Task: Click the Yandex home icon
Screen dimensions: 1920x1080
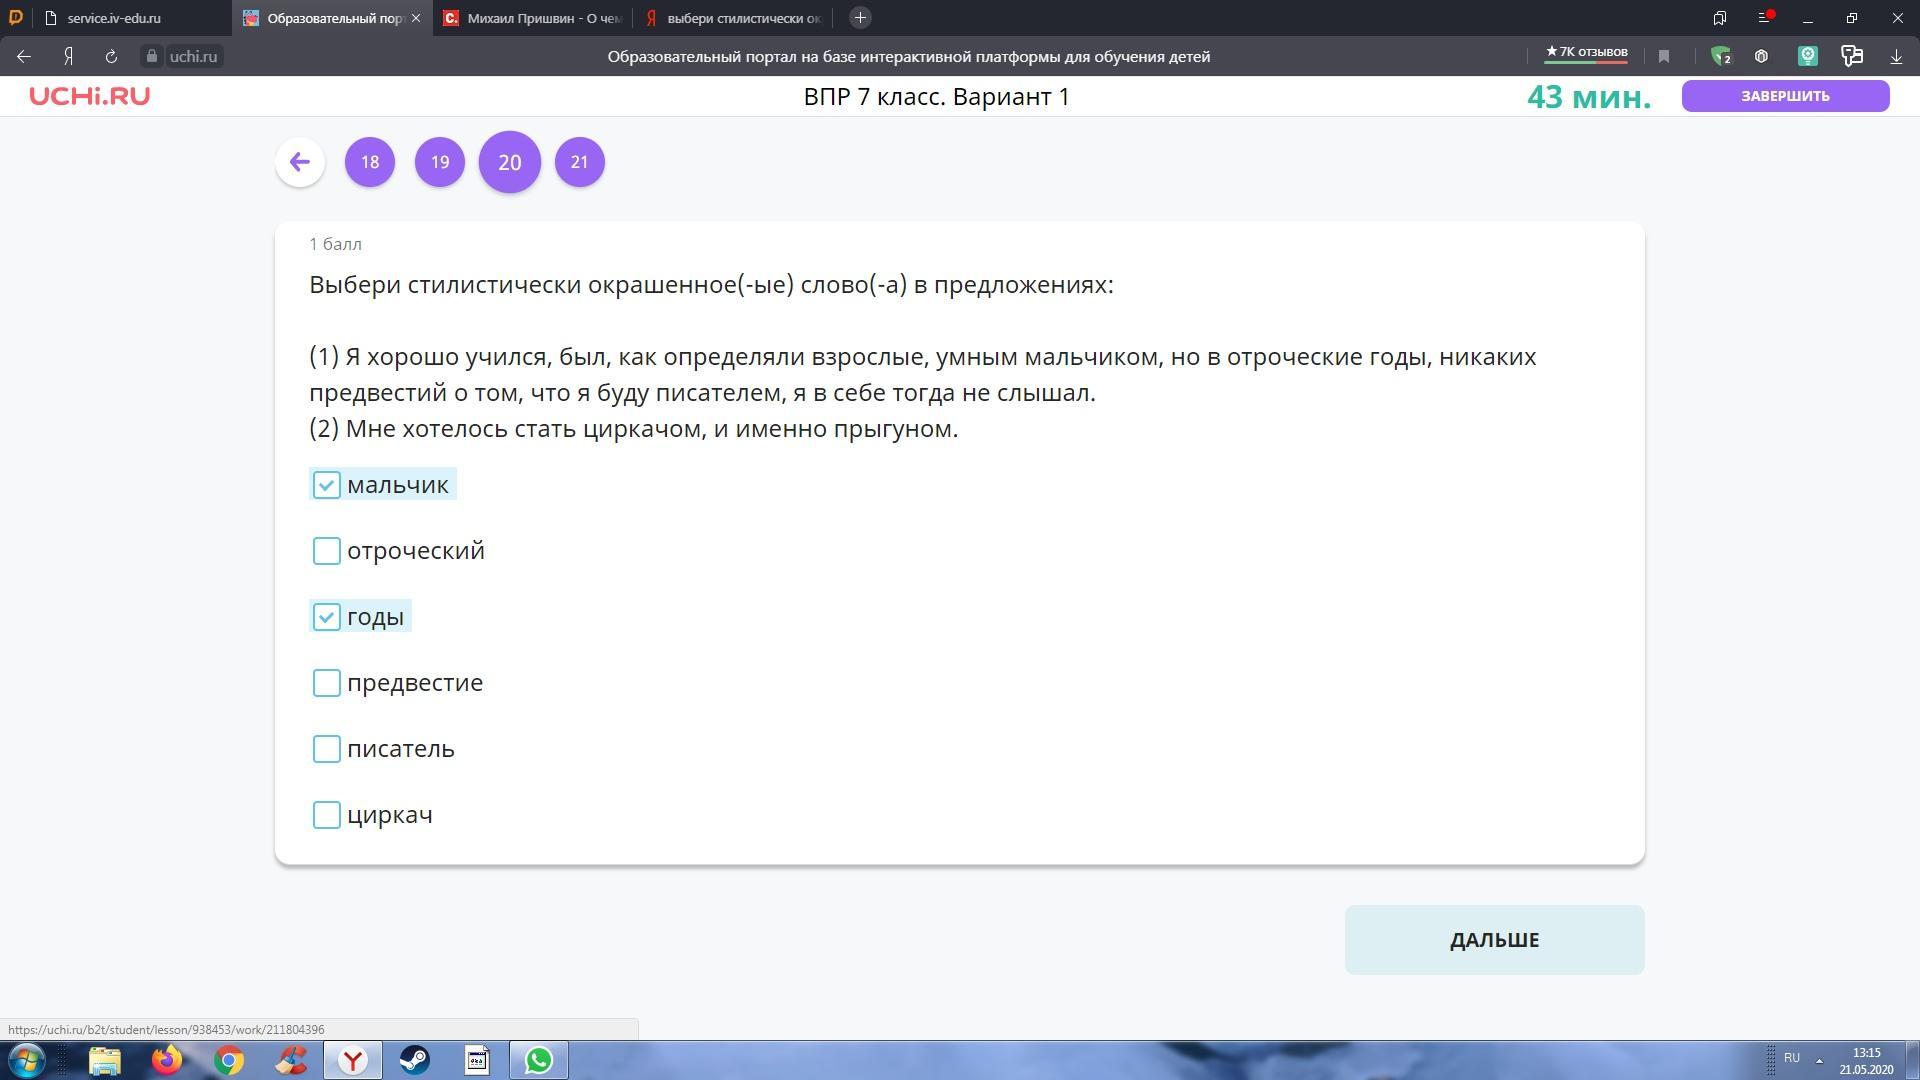Action: pyautogui.click(x=68, y=57)
